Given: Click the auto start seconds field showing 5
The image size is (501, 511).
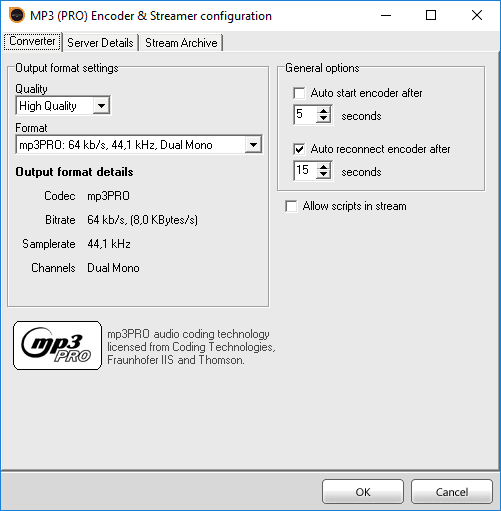Looking at the screenshot, I should point(305,115).
